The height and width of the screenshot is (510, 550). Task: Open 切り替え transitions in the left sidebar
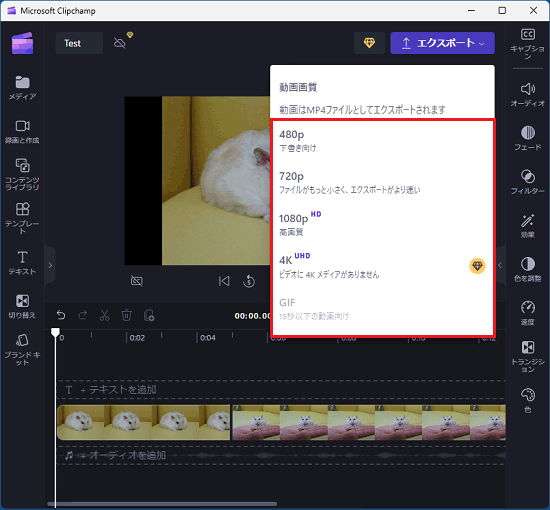click(22, 307)
